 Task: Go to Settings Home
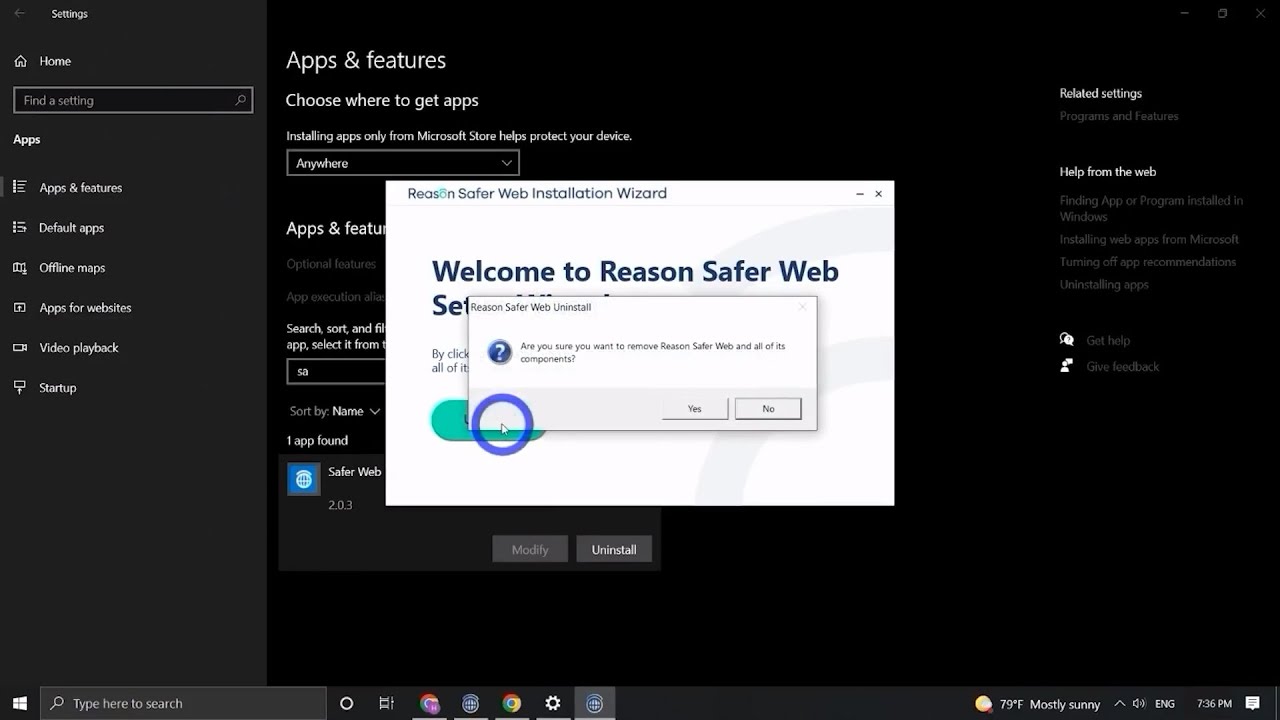click(55, 61)
